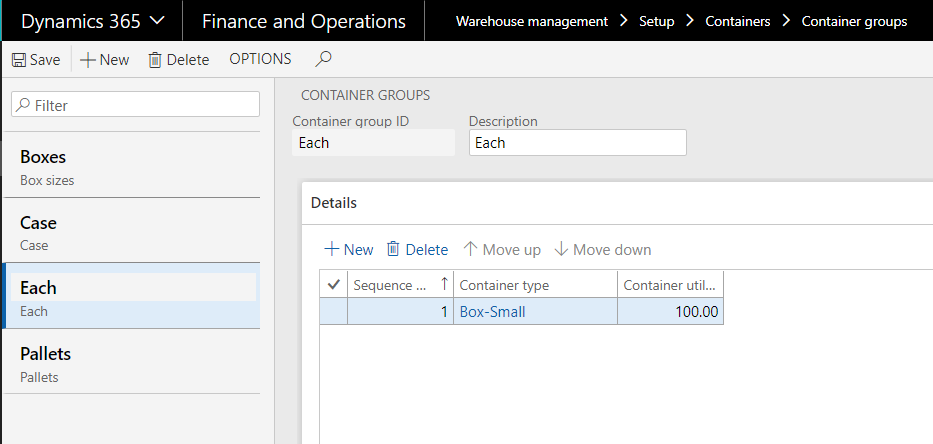Open the search magnifier icon in toolbar
This screenshot has height=444, width=933.
tap(323, 60)
